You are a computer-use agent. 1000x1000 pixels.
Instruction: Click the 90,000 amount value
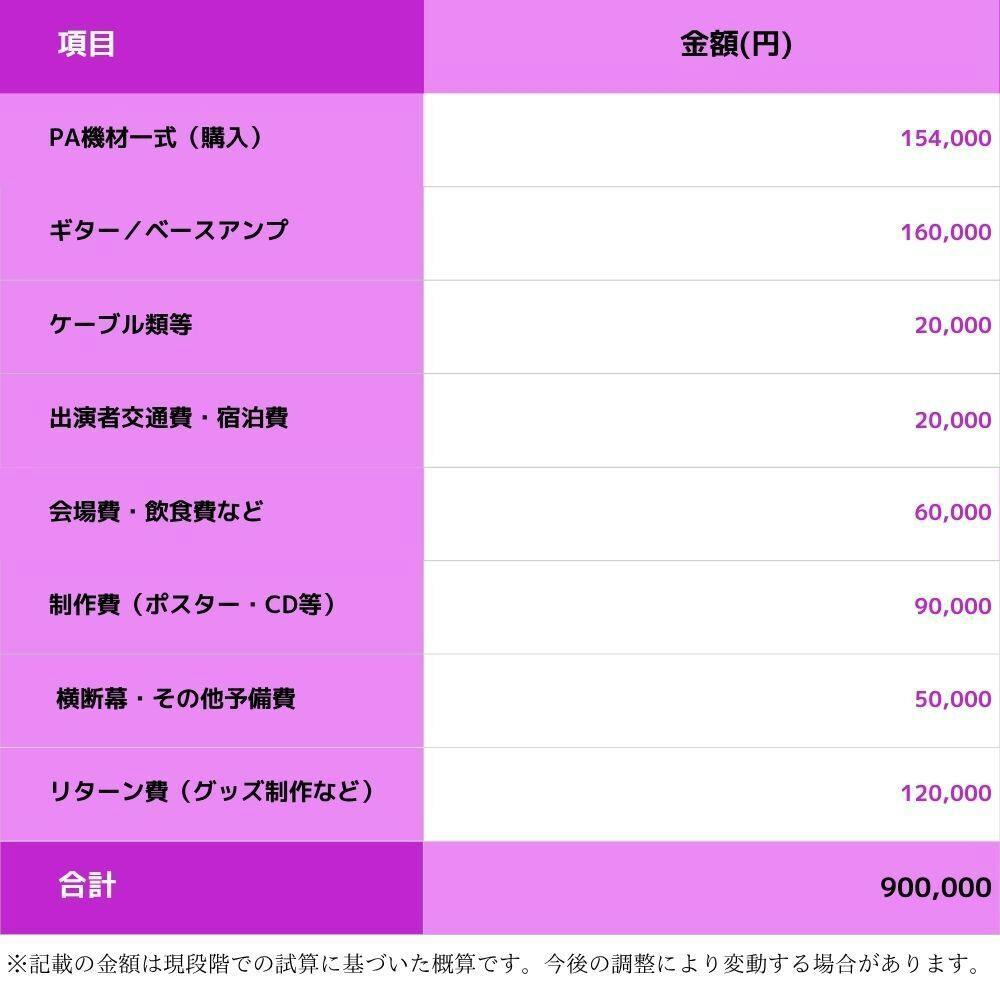click(x=952, y=606)
